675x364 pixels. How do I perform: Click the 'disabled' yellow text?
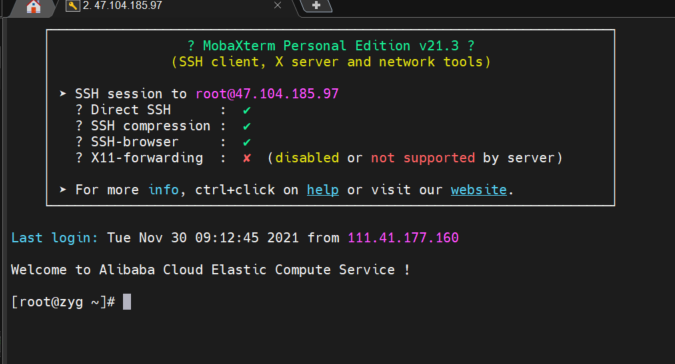[x=307, y=158]
